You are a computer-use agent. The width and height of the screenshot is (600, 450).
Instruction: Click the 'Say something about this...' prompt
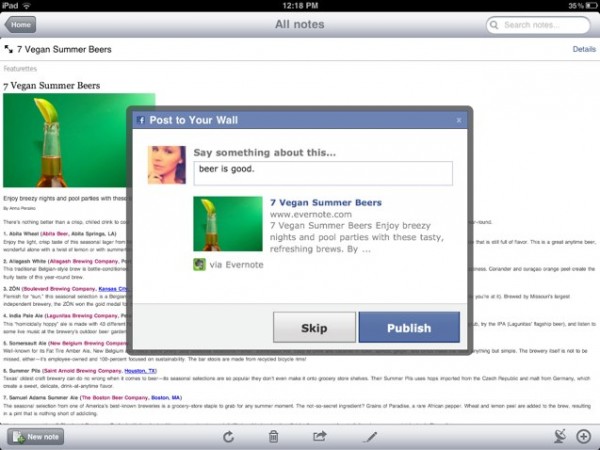coord(264,153)
